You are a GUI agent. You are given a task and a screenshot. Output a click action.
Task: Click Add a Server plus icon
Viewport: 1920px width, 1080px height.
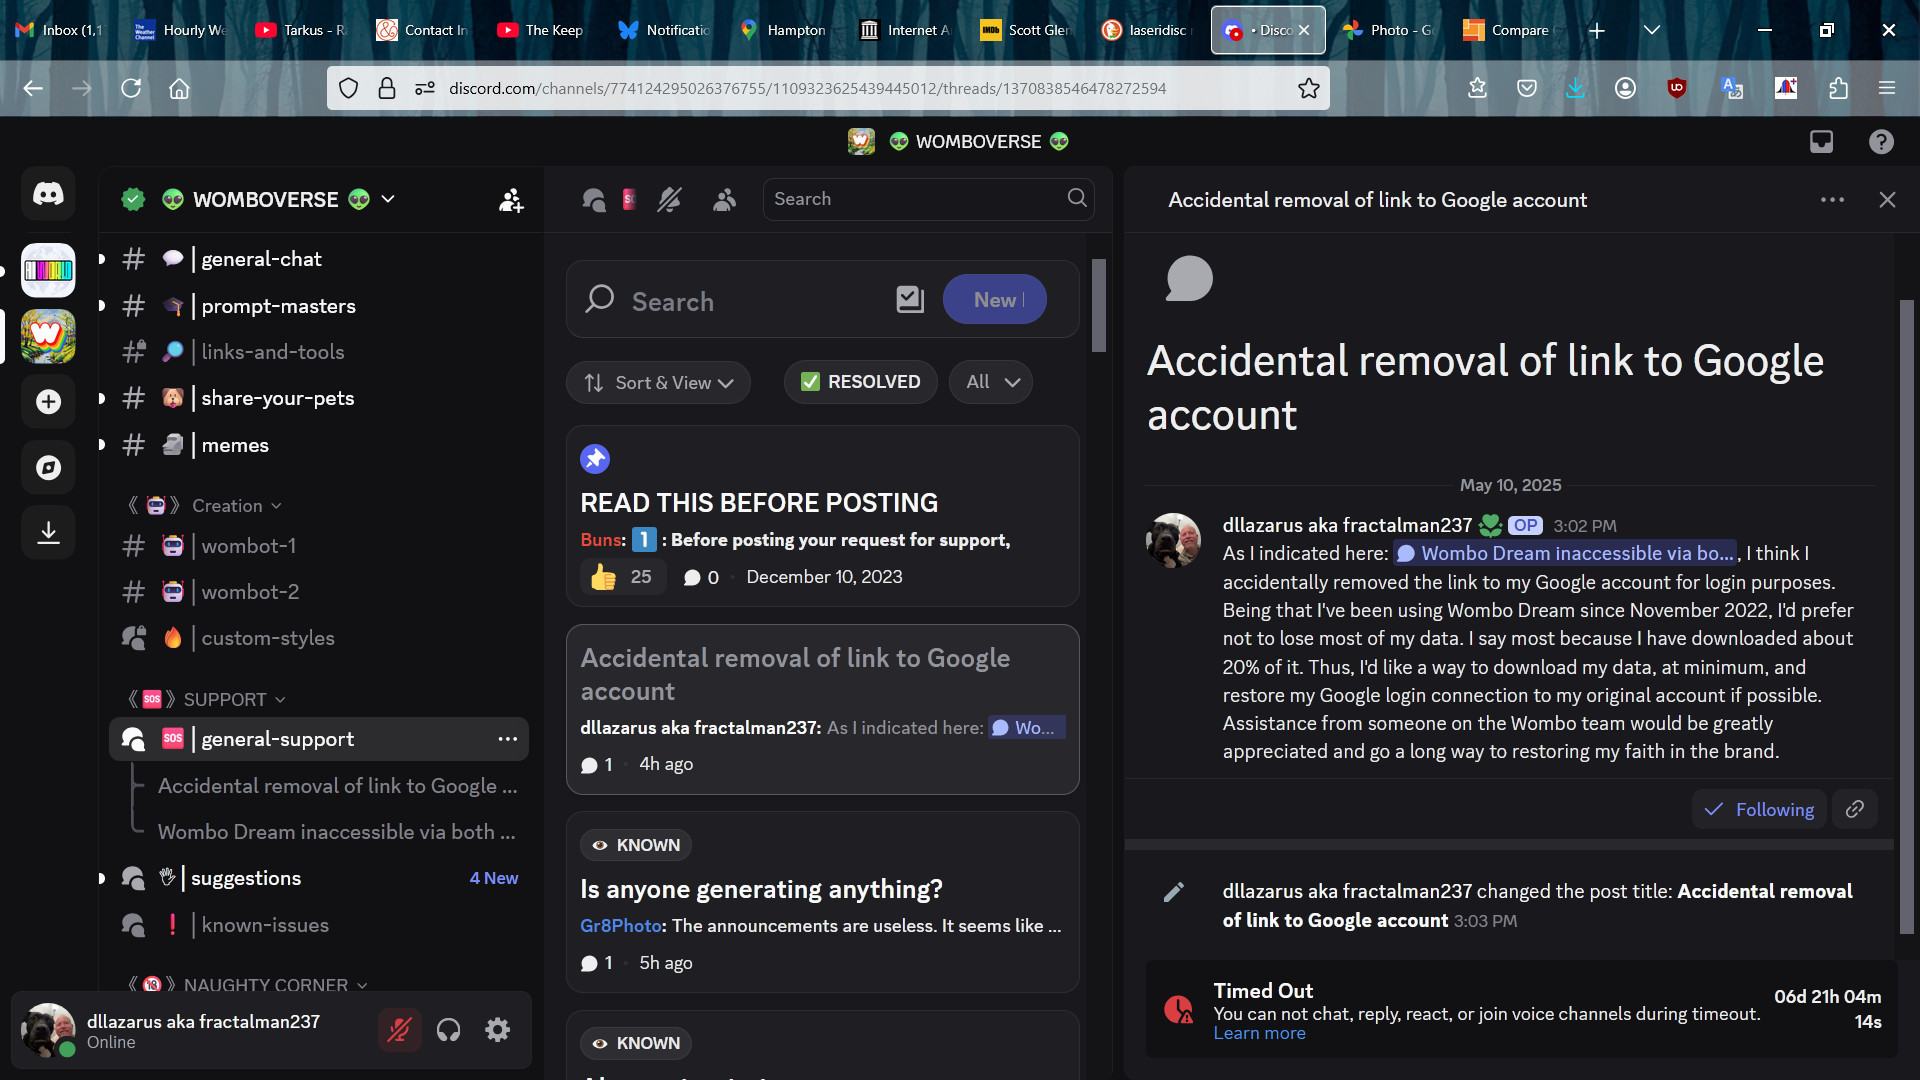pos(48,402)
